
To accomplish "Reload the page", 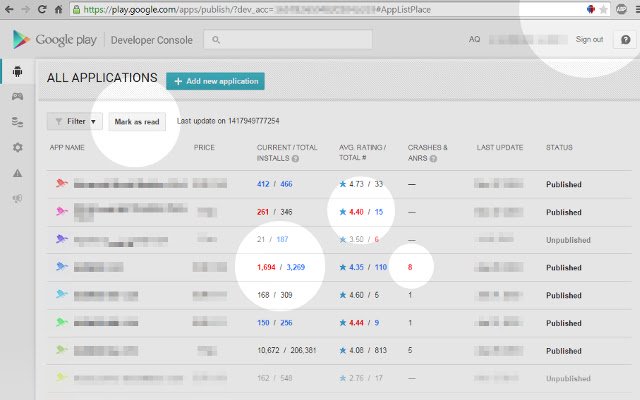I will 42,9.
